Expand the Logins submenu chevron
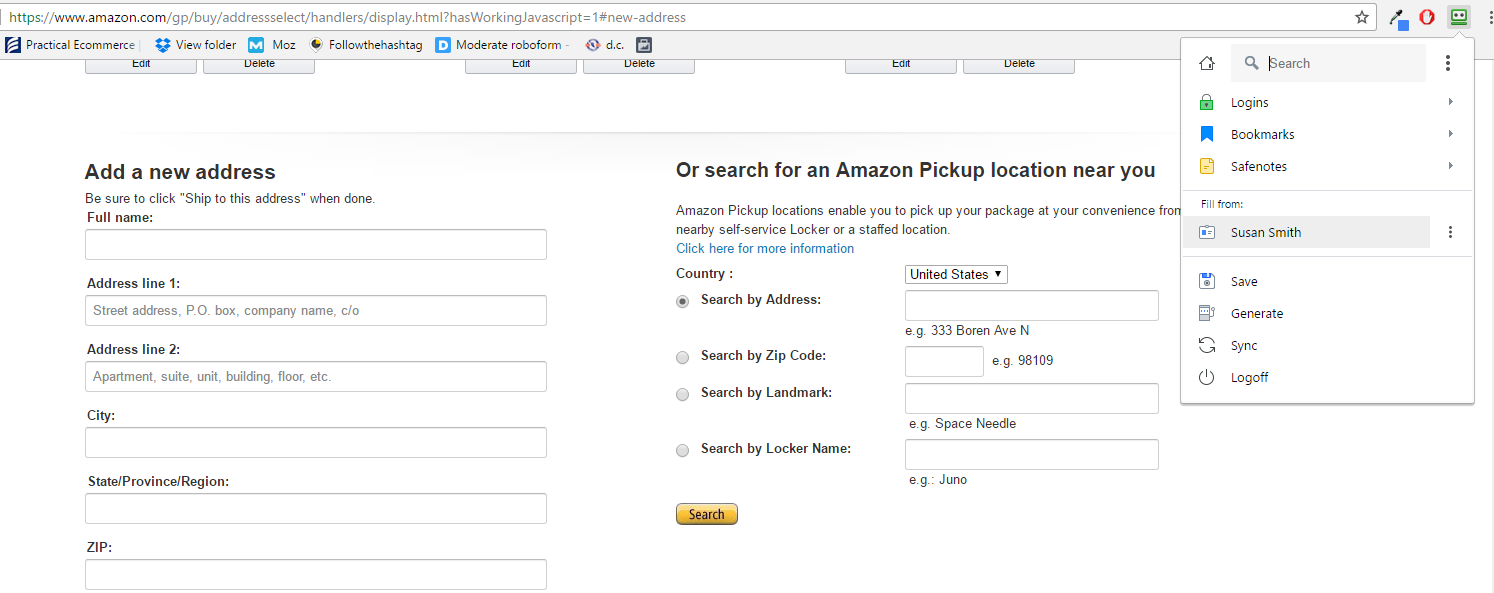This screenshot has width=1494, height=593. click(x=1451, y=101)
